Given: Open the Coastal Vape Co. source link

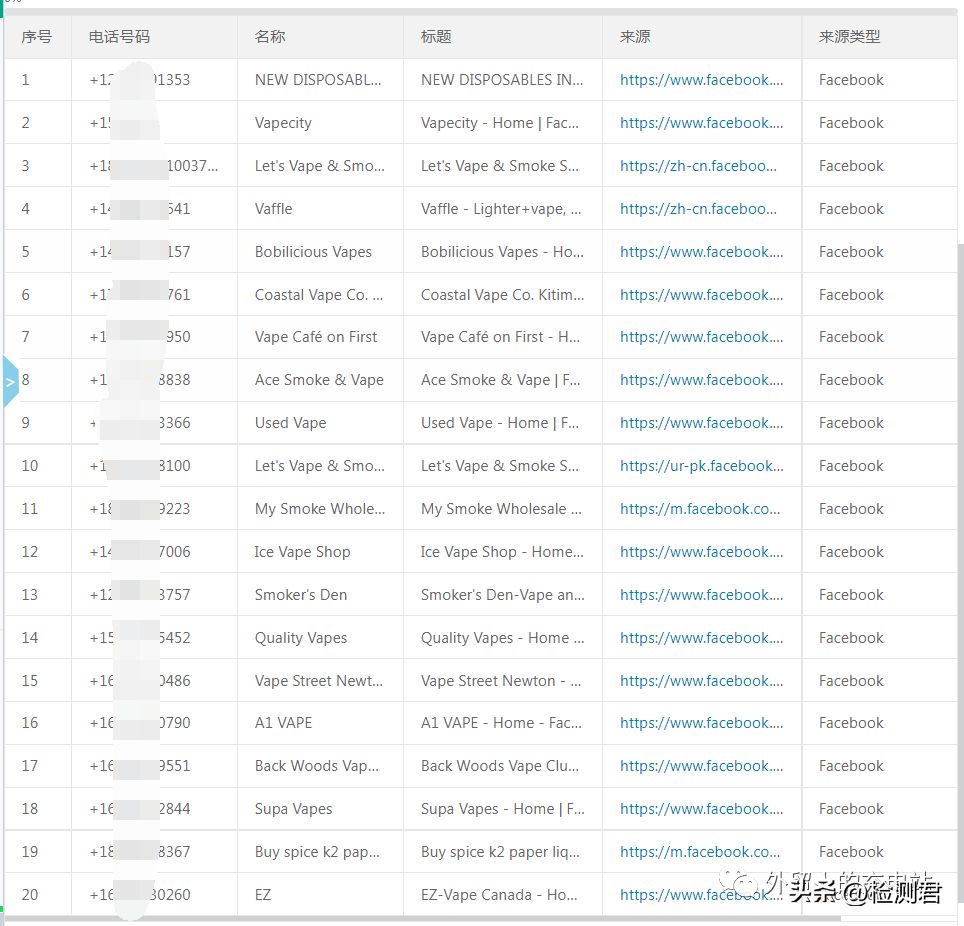Looking at the screenshot, I should pos(701,295).
